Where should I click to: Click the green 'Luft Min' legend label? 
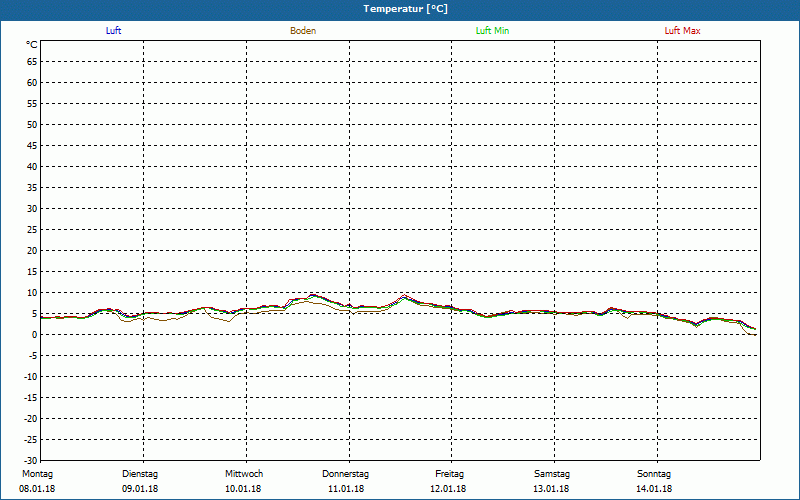click(x=492, y=31)
